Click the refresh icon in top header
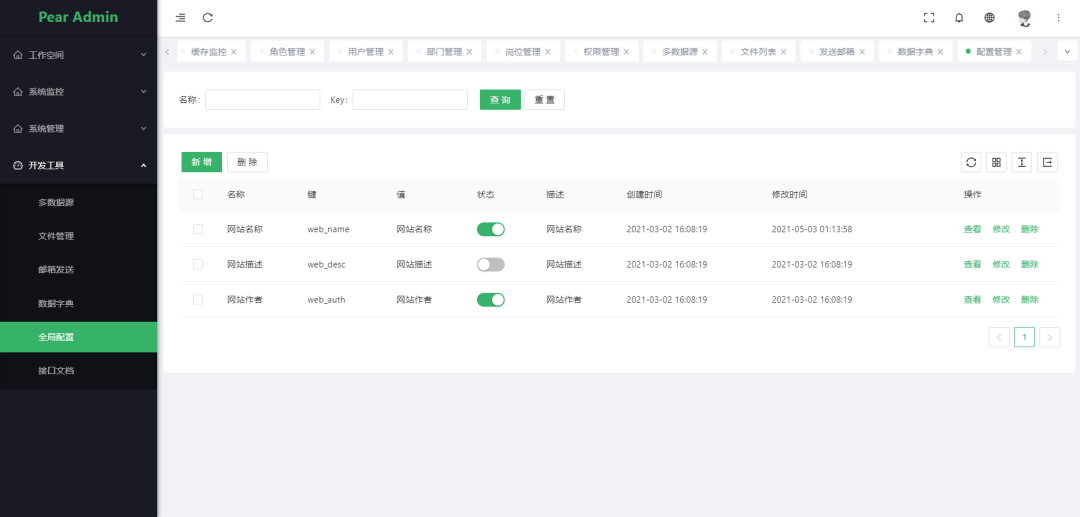1080x517 pixels. [208, 18]
